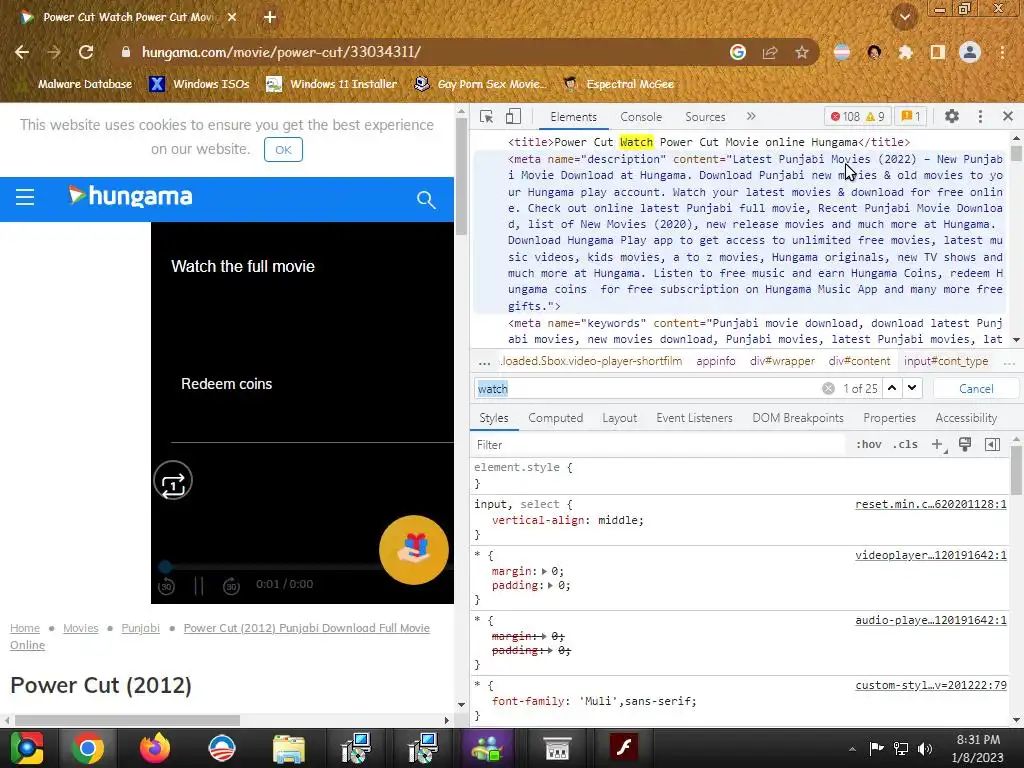Clear the DevTools search field

(828, 389)
